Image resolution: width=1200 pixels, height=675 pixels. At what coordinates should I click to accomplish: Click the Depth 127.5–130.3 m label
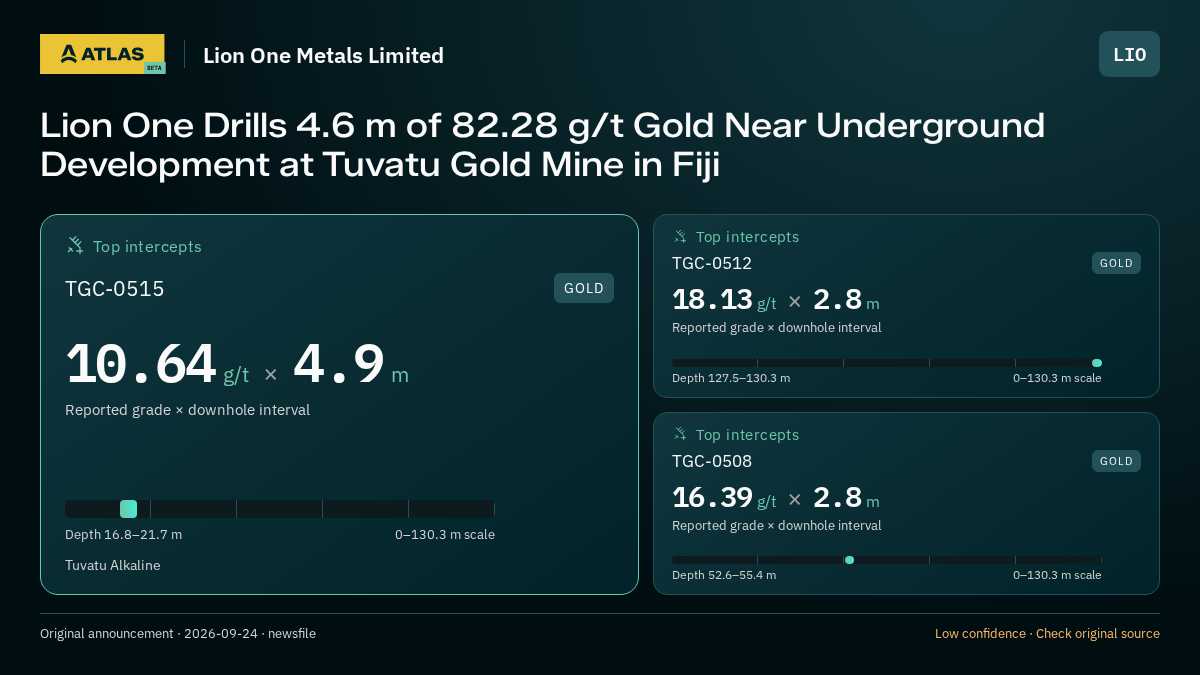[731, 378]
